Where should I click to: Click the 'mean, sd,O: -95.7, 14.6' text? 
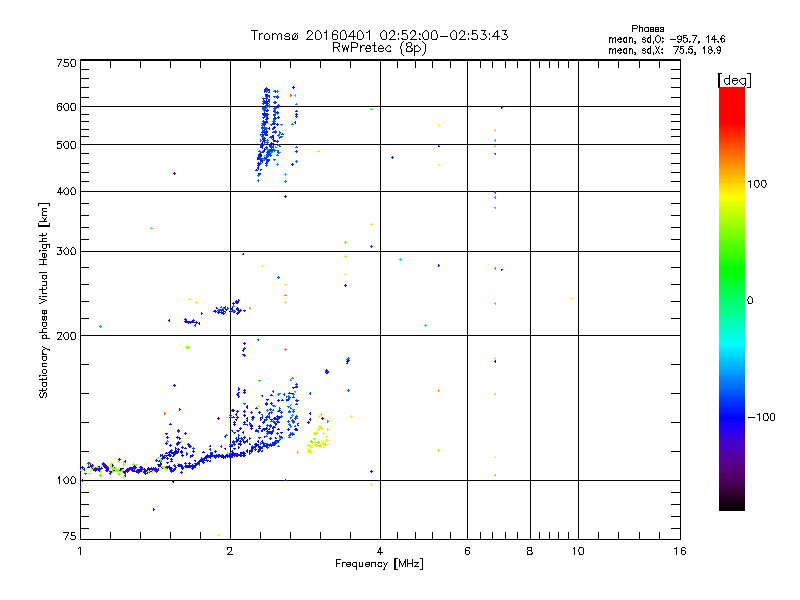[666, 39]
